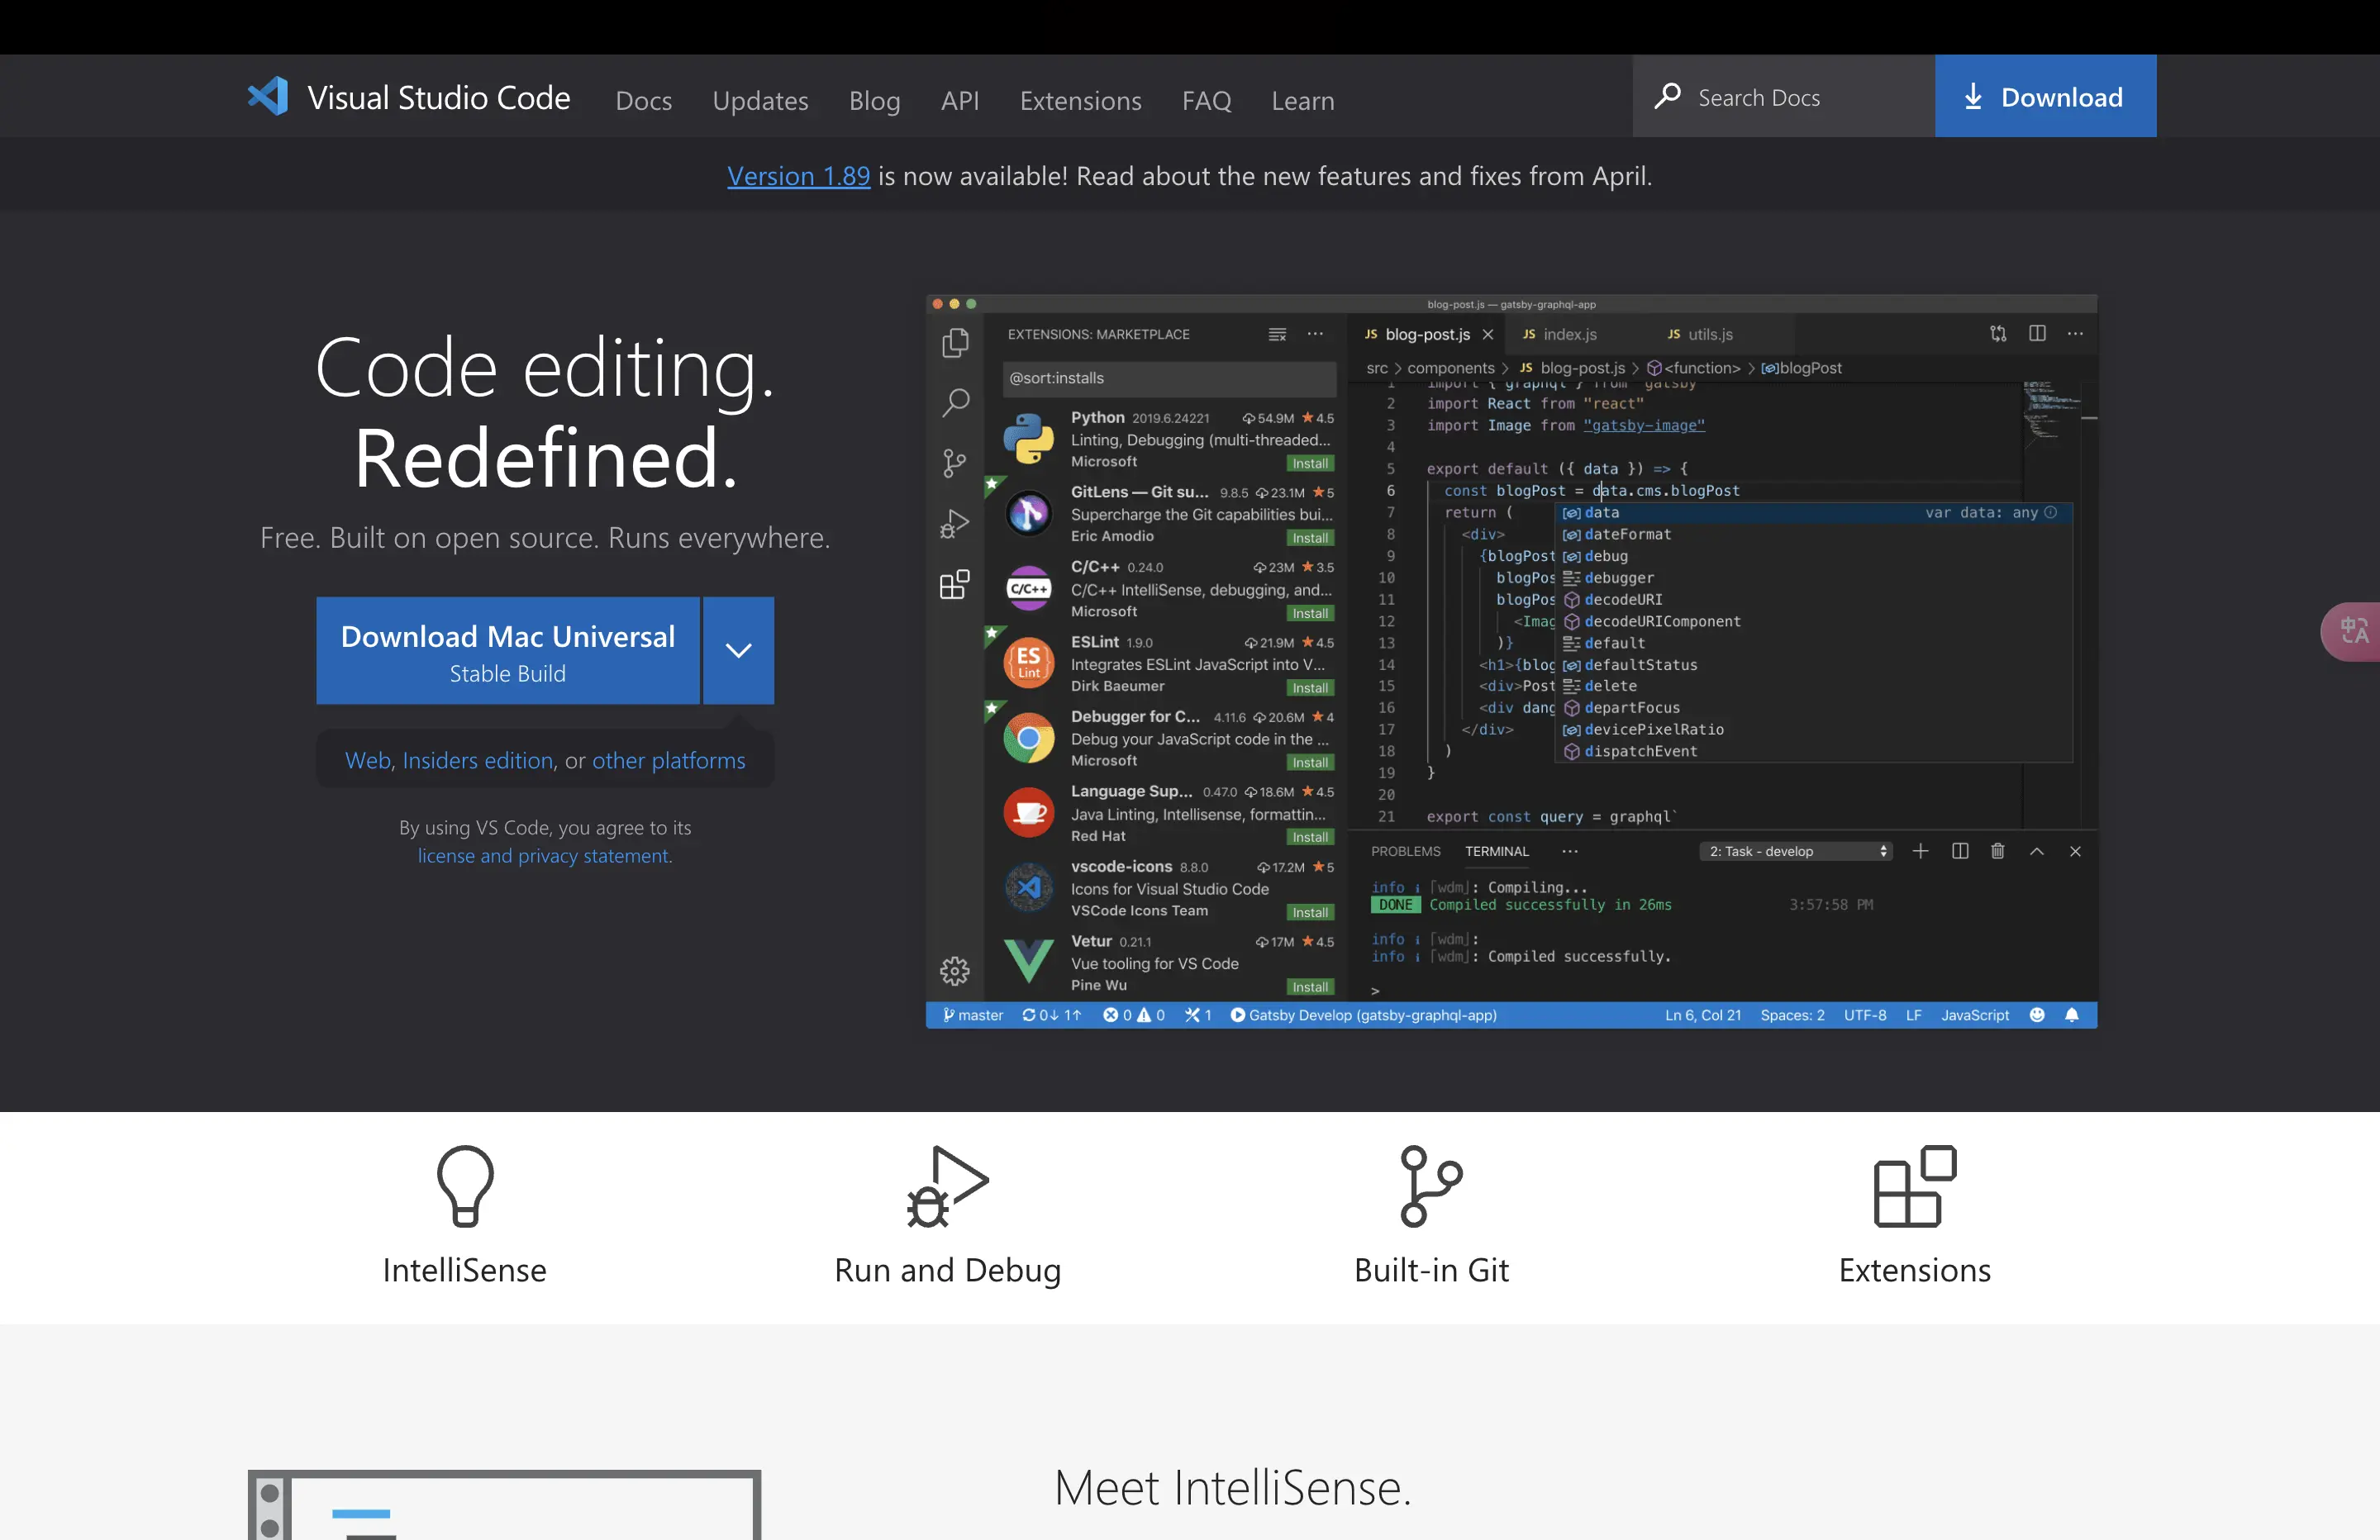
Task: Click Install on the C/C++ extension
Action: (1310, 613)
